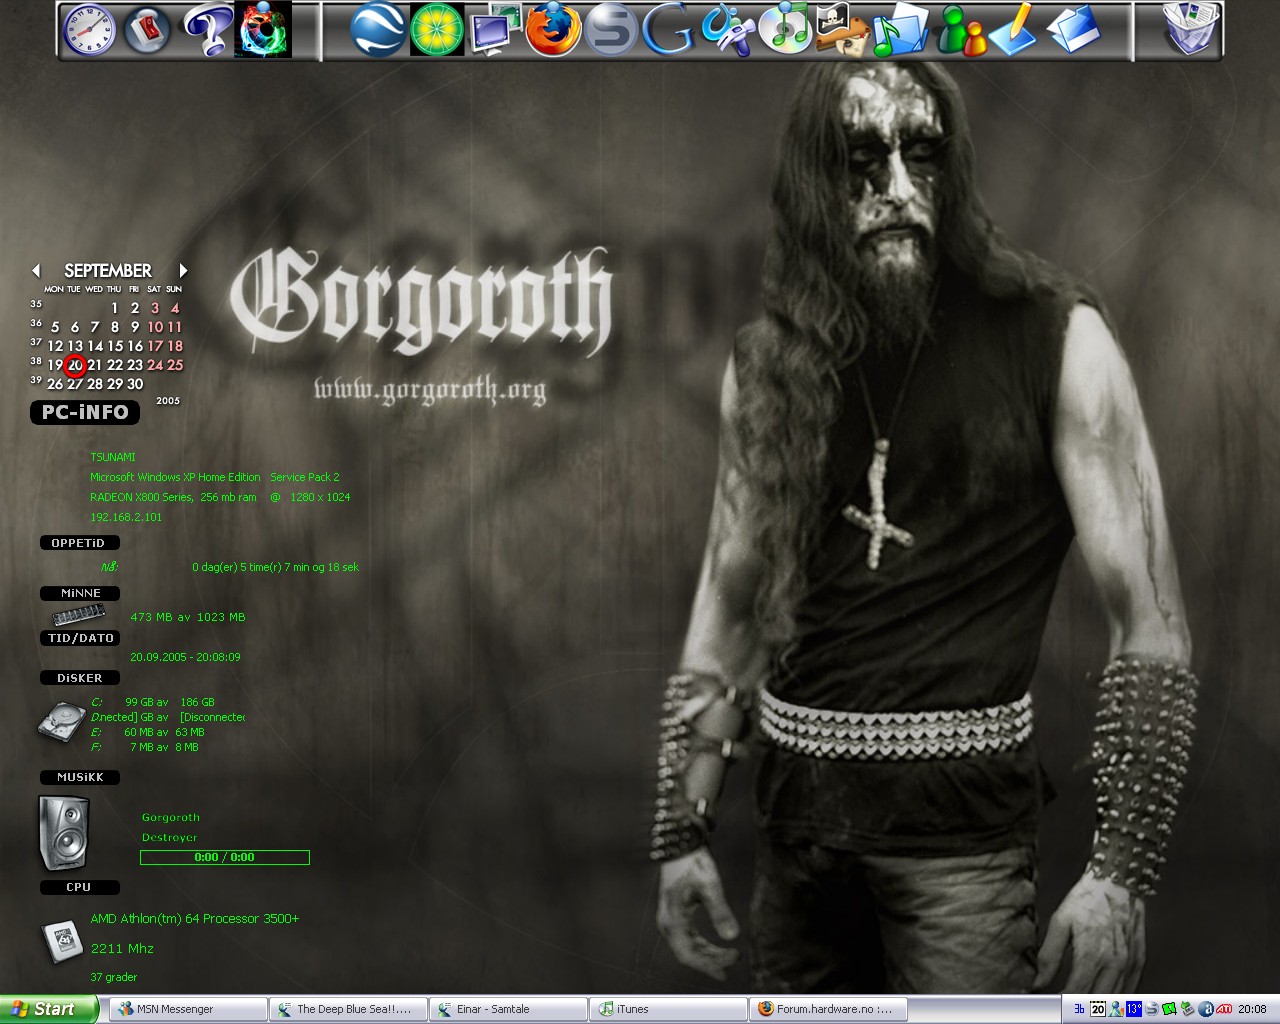Image resolution: width=1280 pixels, height=1024 pixels.
Task: Open the Windows Start menu
Action: 48,1009
